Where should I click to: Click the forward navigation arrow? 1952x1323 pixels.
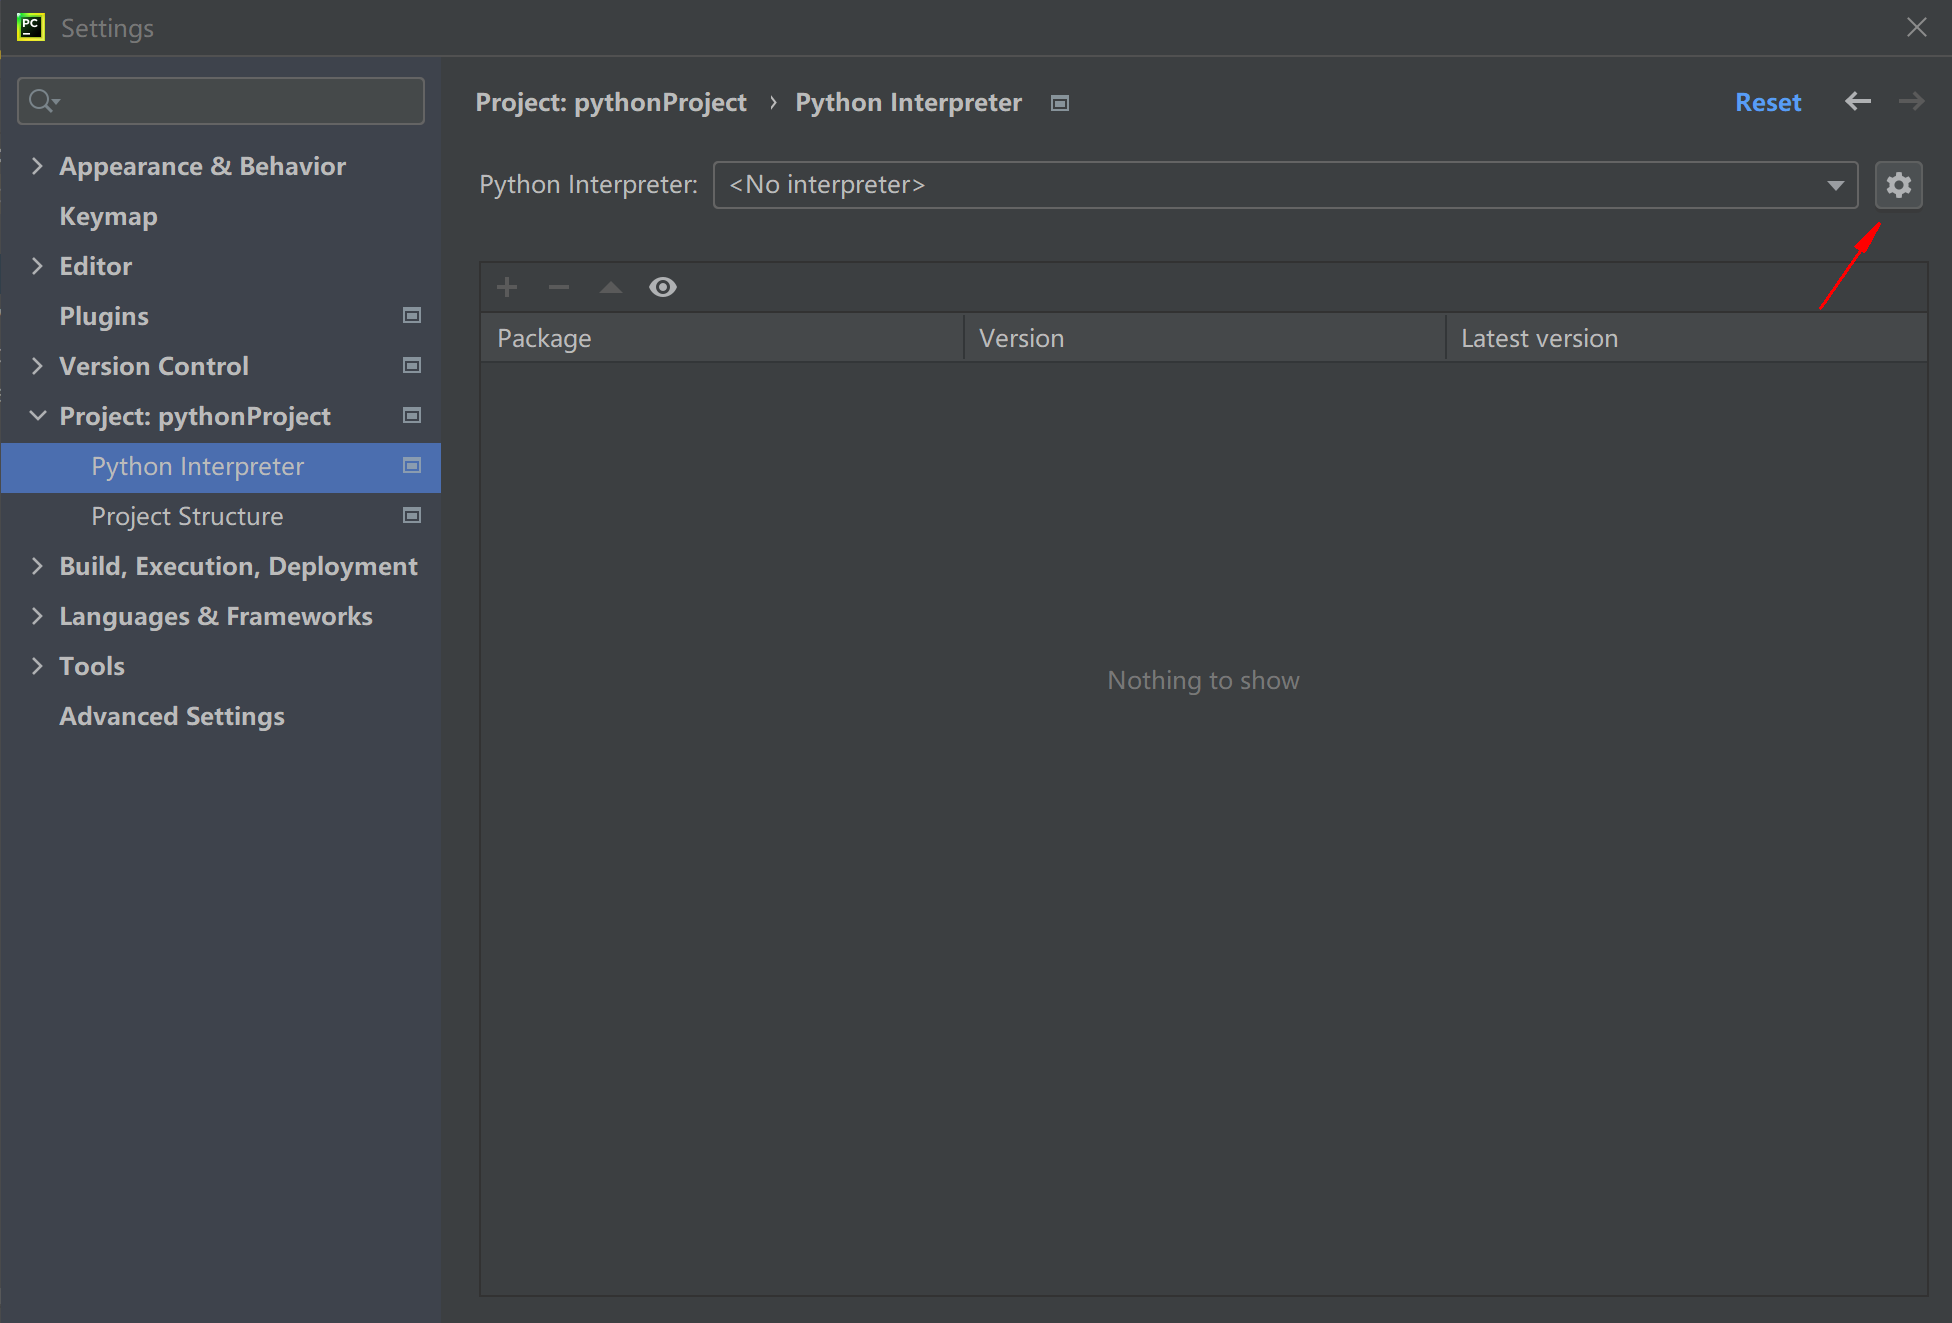pos(1911,102)
